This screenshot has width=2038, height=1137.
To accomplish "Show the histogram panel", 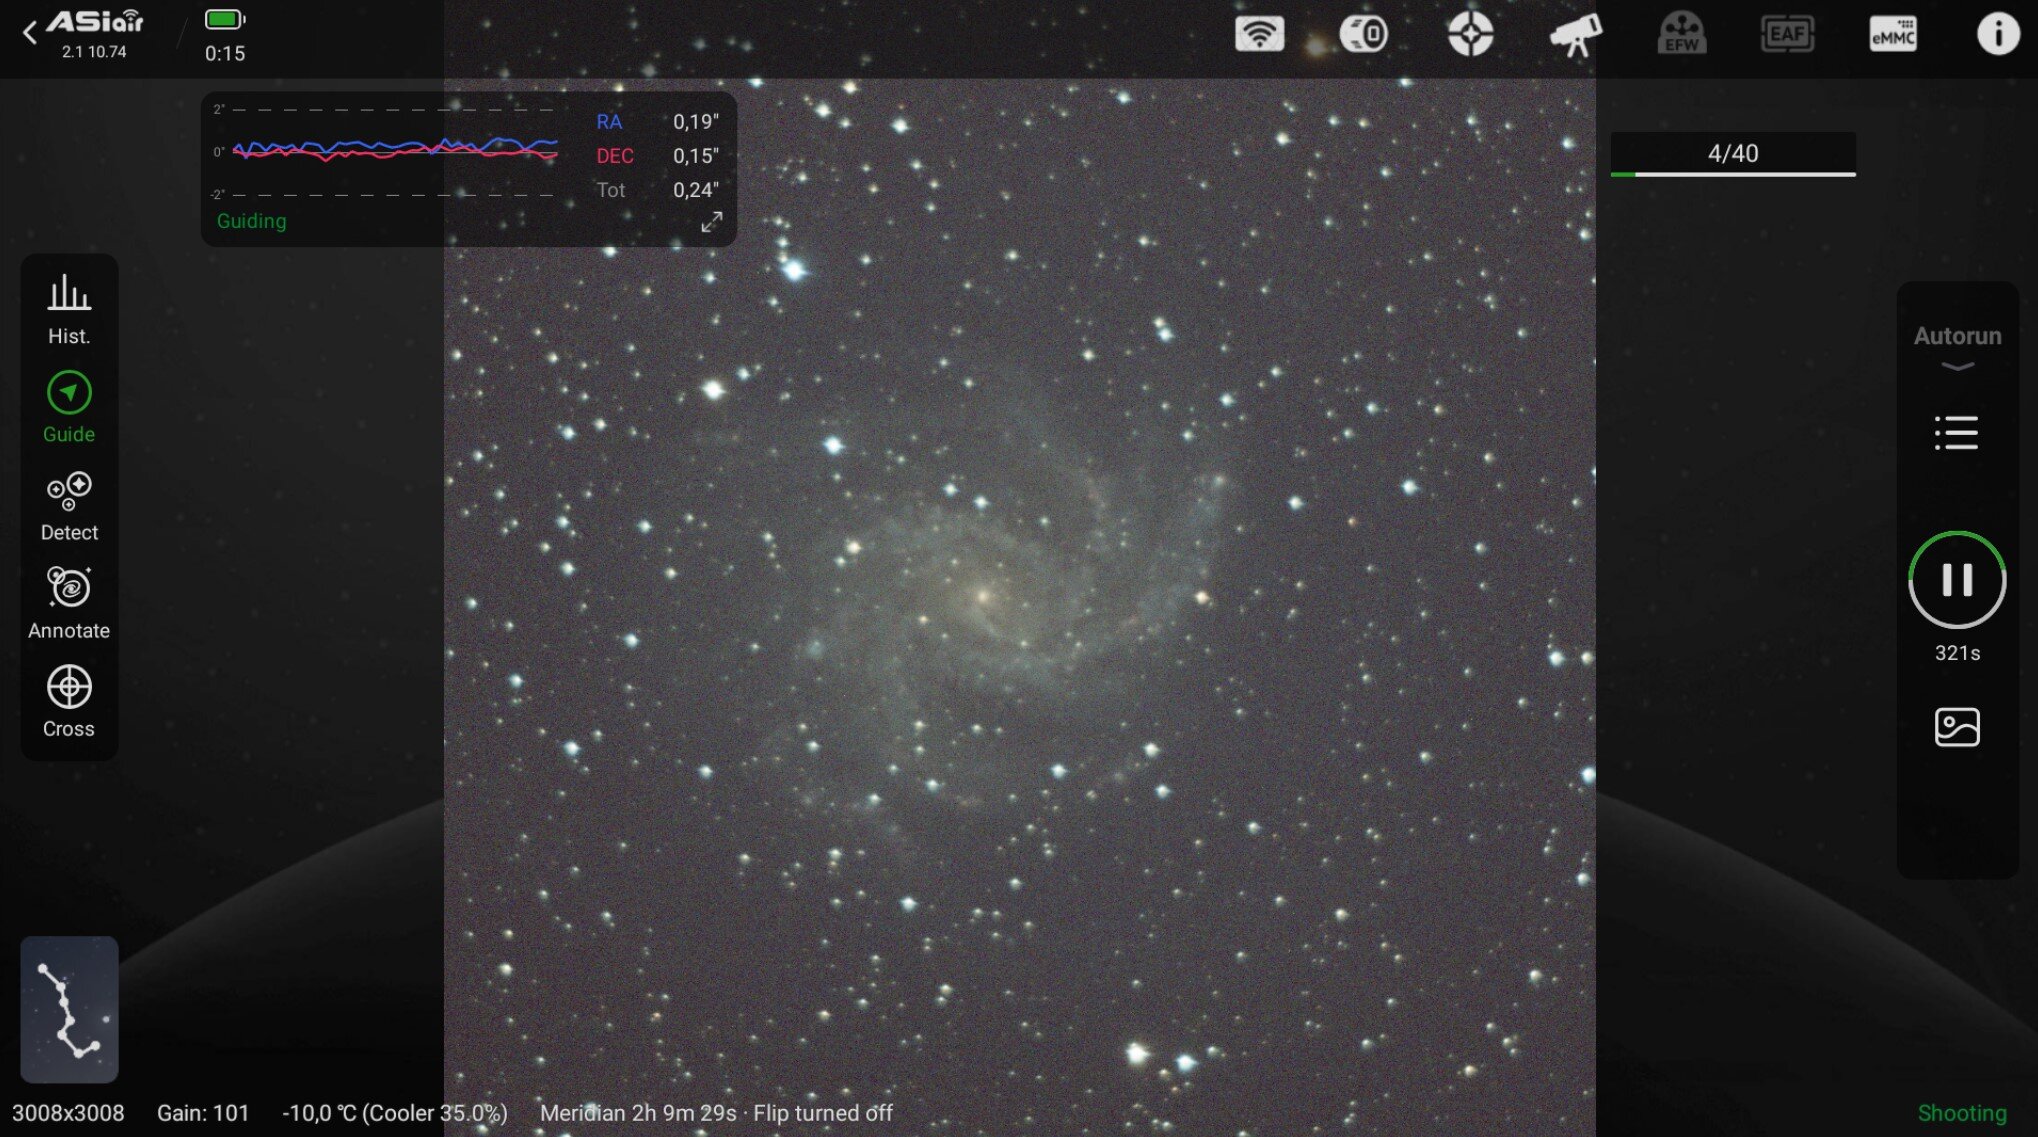I will 69,309.
